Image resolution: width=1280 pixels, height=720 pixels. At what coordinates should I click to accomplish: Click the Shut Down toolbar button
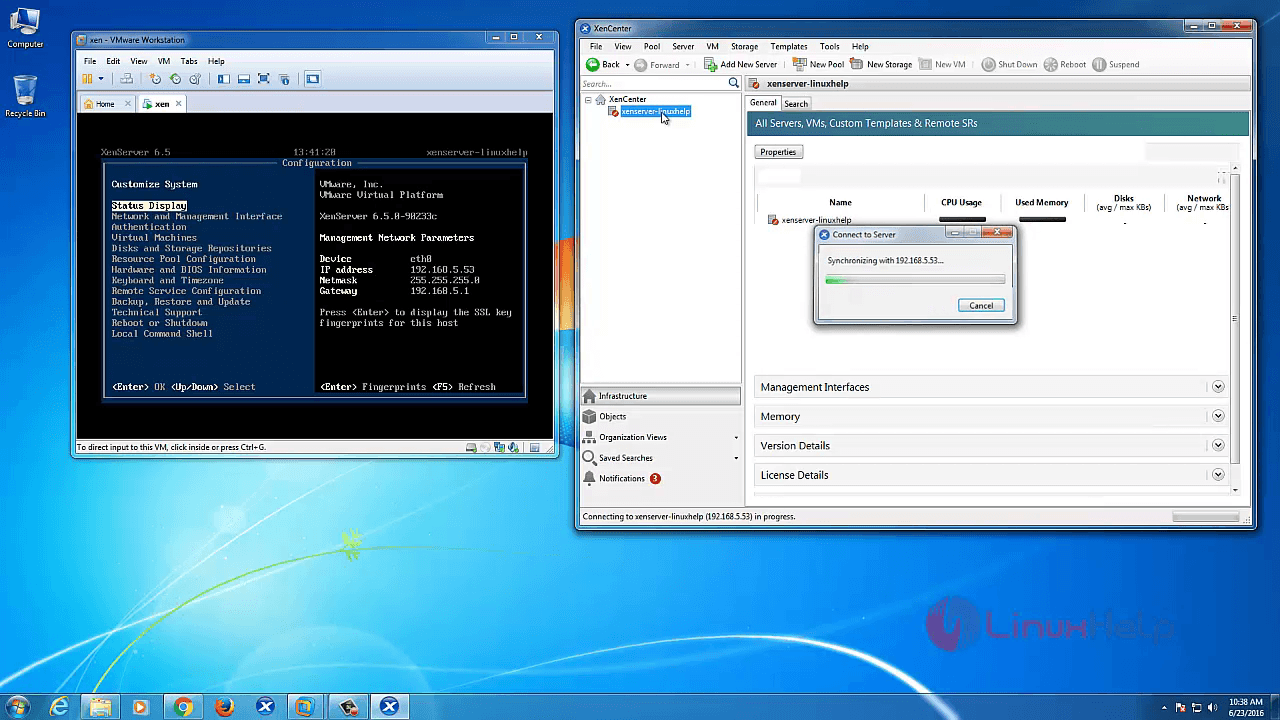point(1009,64)
